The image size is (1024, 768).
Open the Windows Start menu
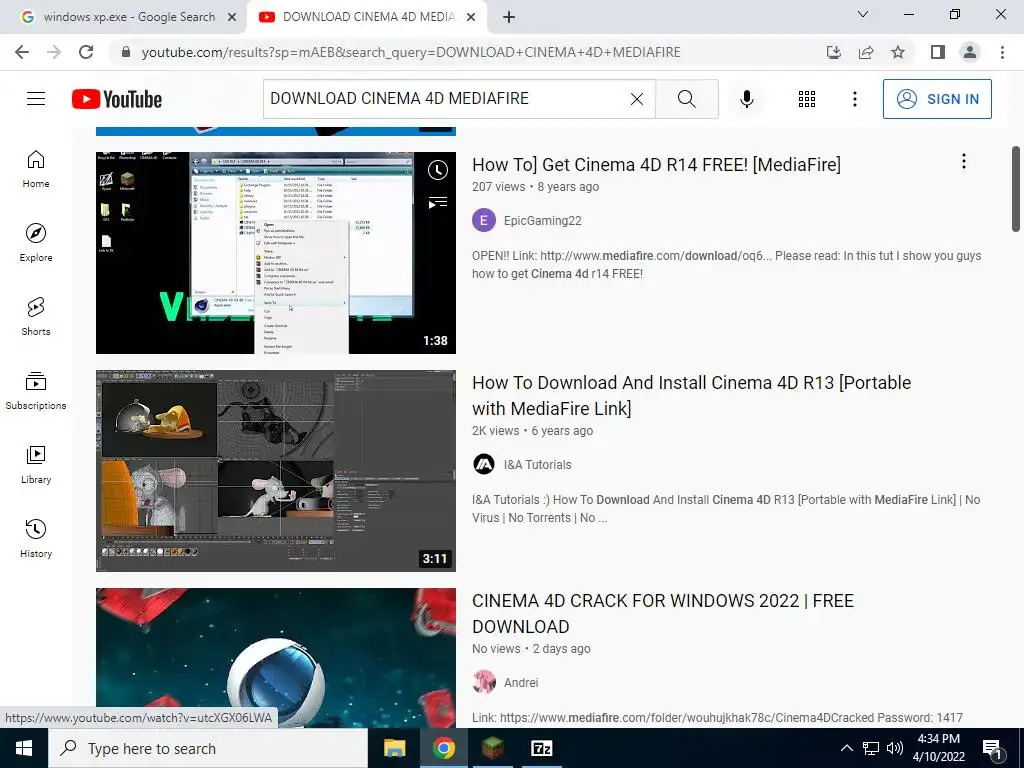click(24, 748)
